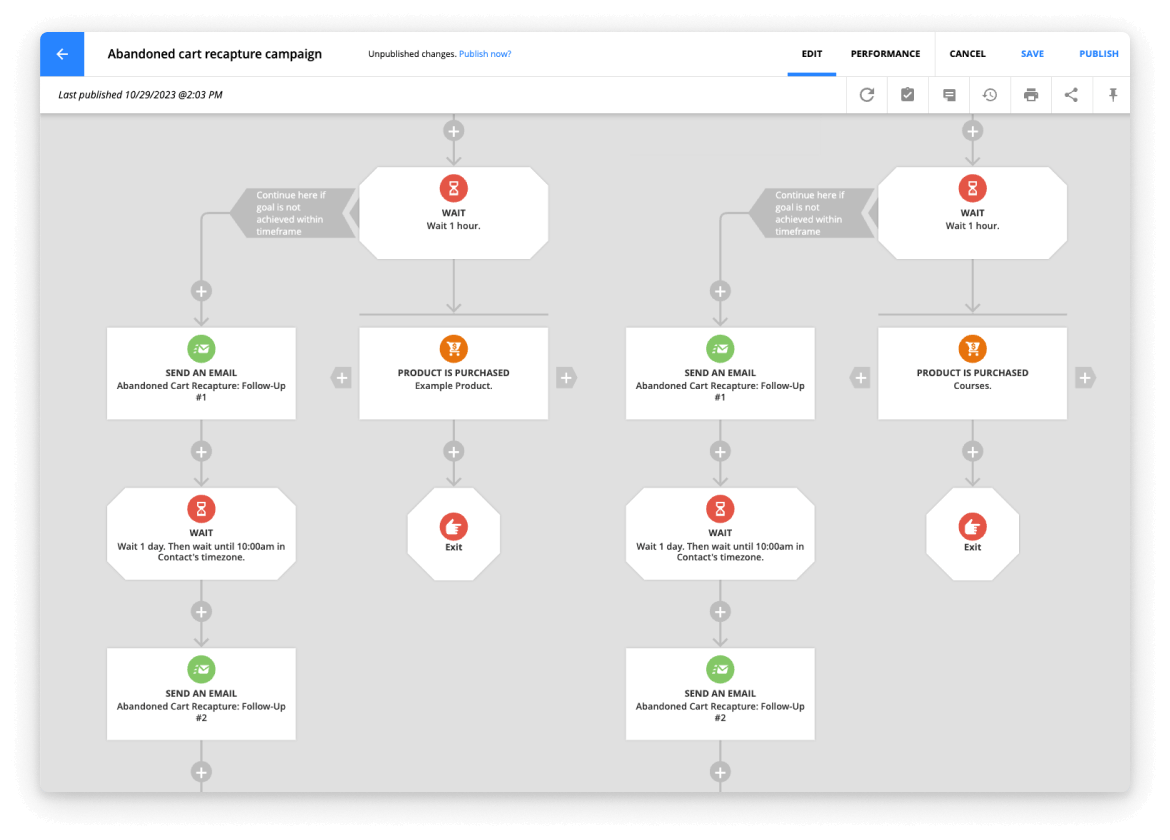This screenshot has height=840, width=1170.
Task: Save the automation changes
Action: tap(1032, 54)
